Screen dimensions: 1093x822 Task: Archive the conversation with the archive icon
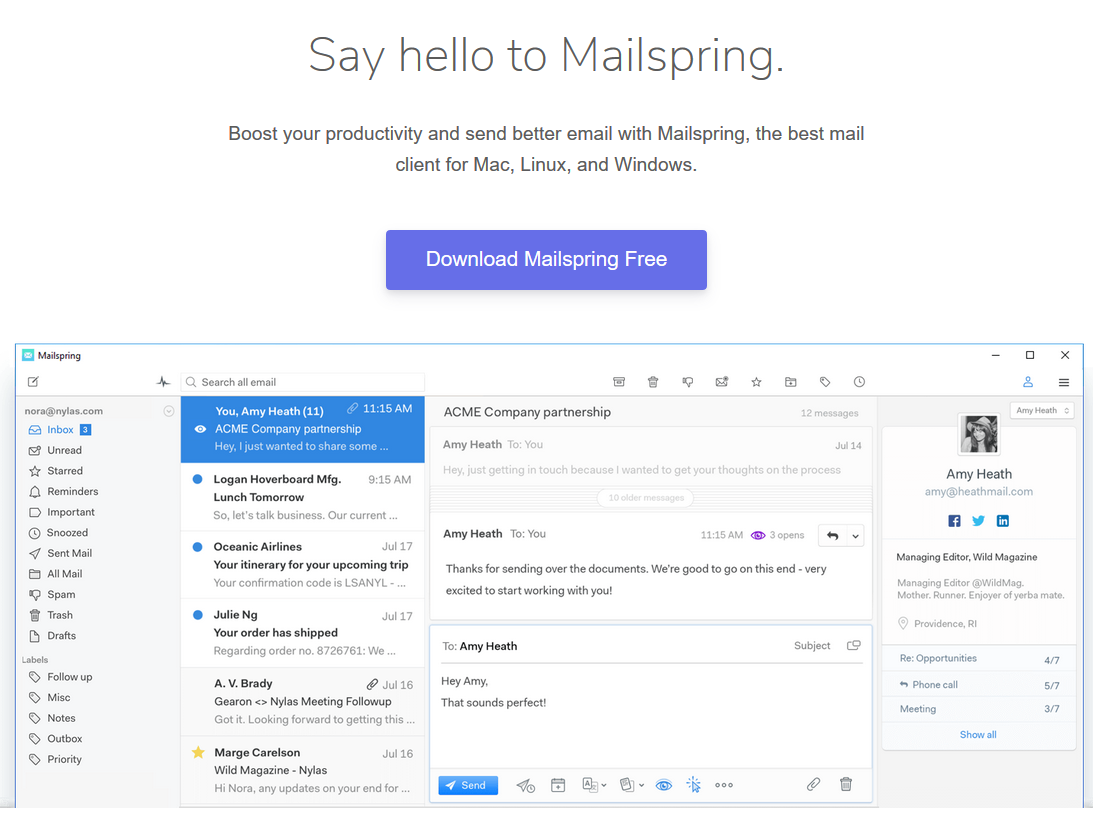coord(619,382)
